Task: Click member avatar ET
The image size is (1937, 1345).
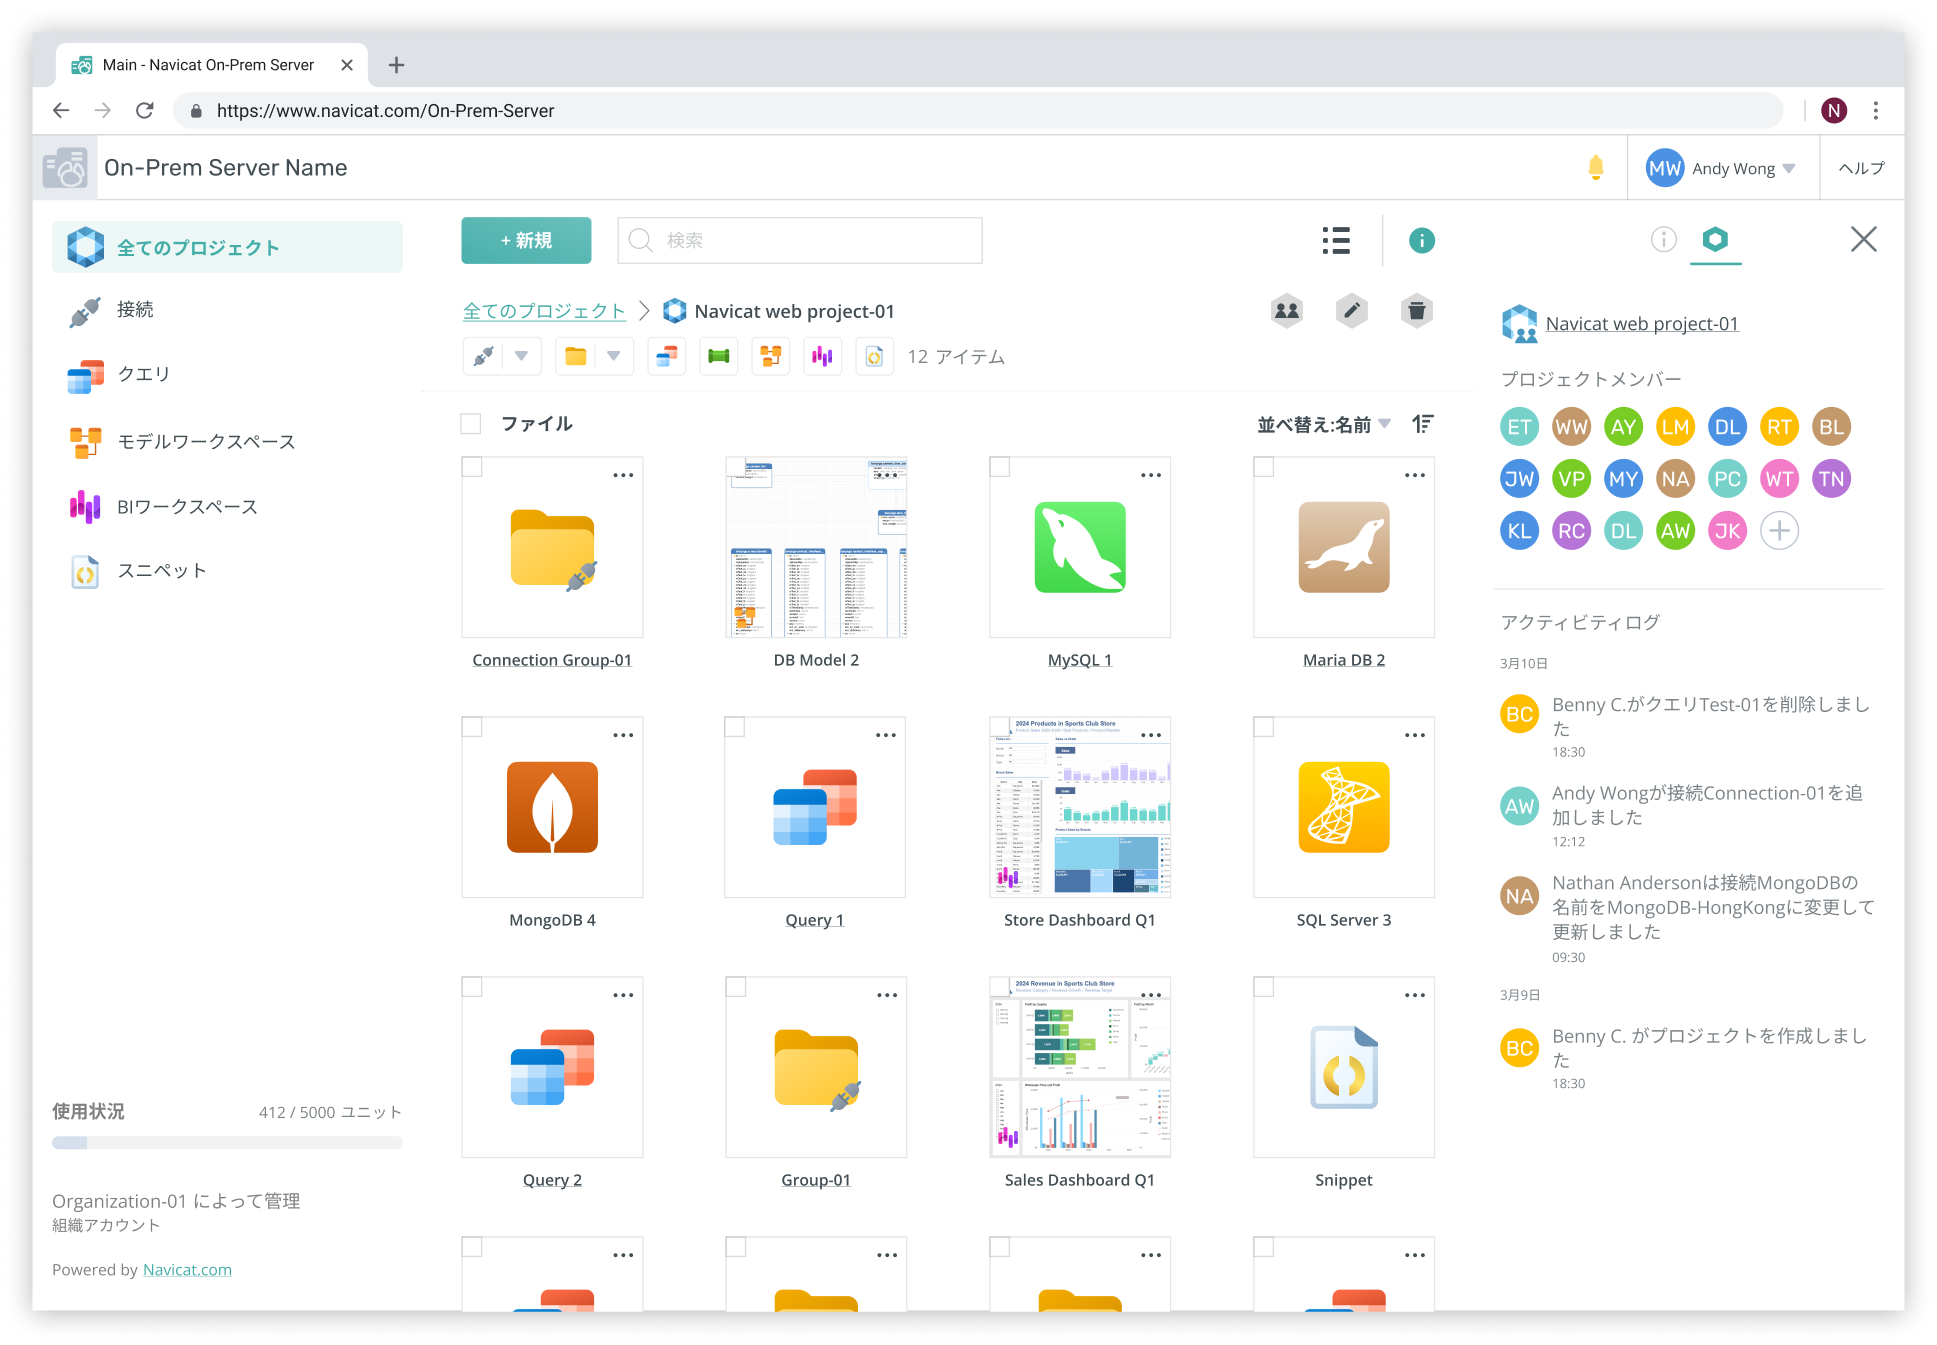Action: (1519, 427)
